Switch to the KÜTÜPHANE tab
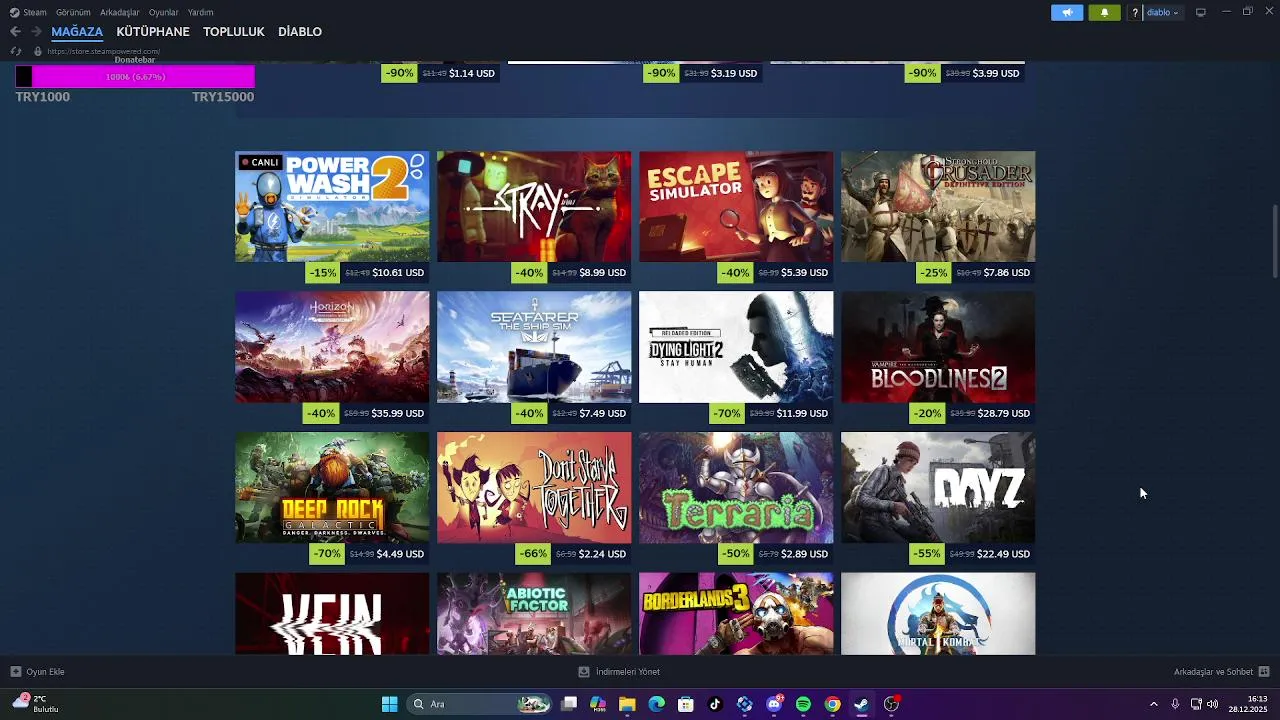 click(153, 32)
